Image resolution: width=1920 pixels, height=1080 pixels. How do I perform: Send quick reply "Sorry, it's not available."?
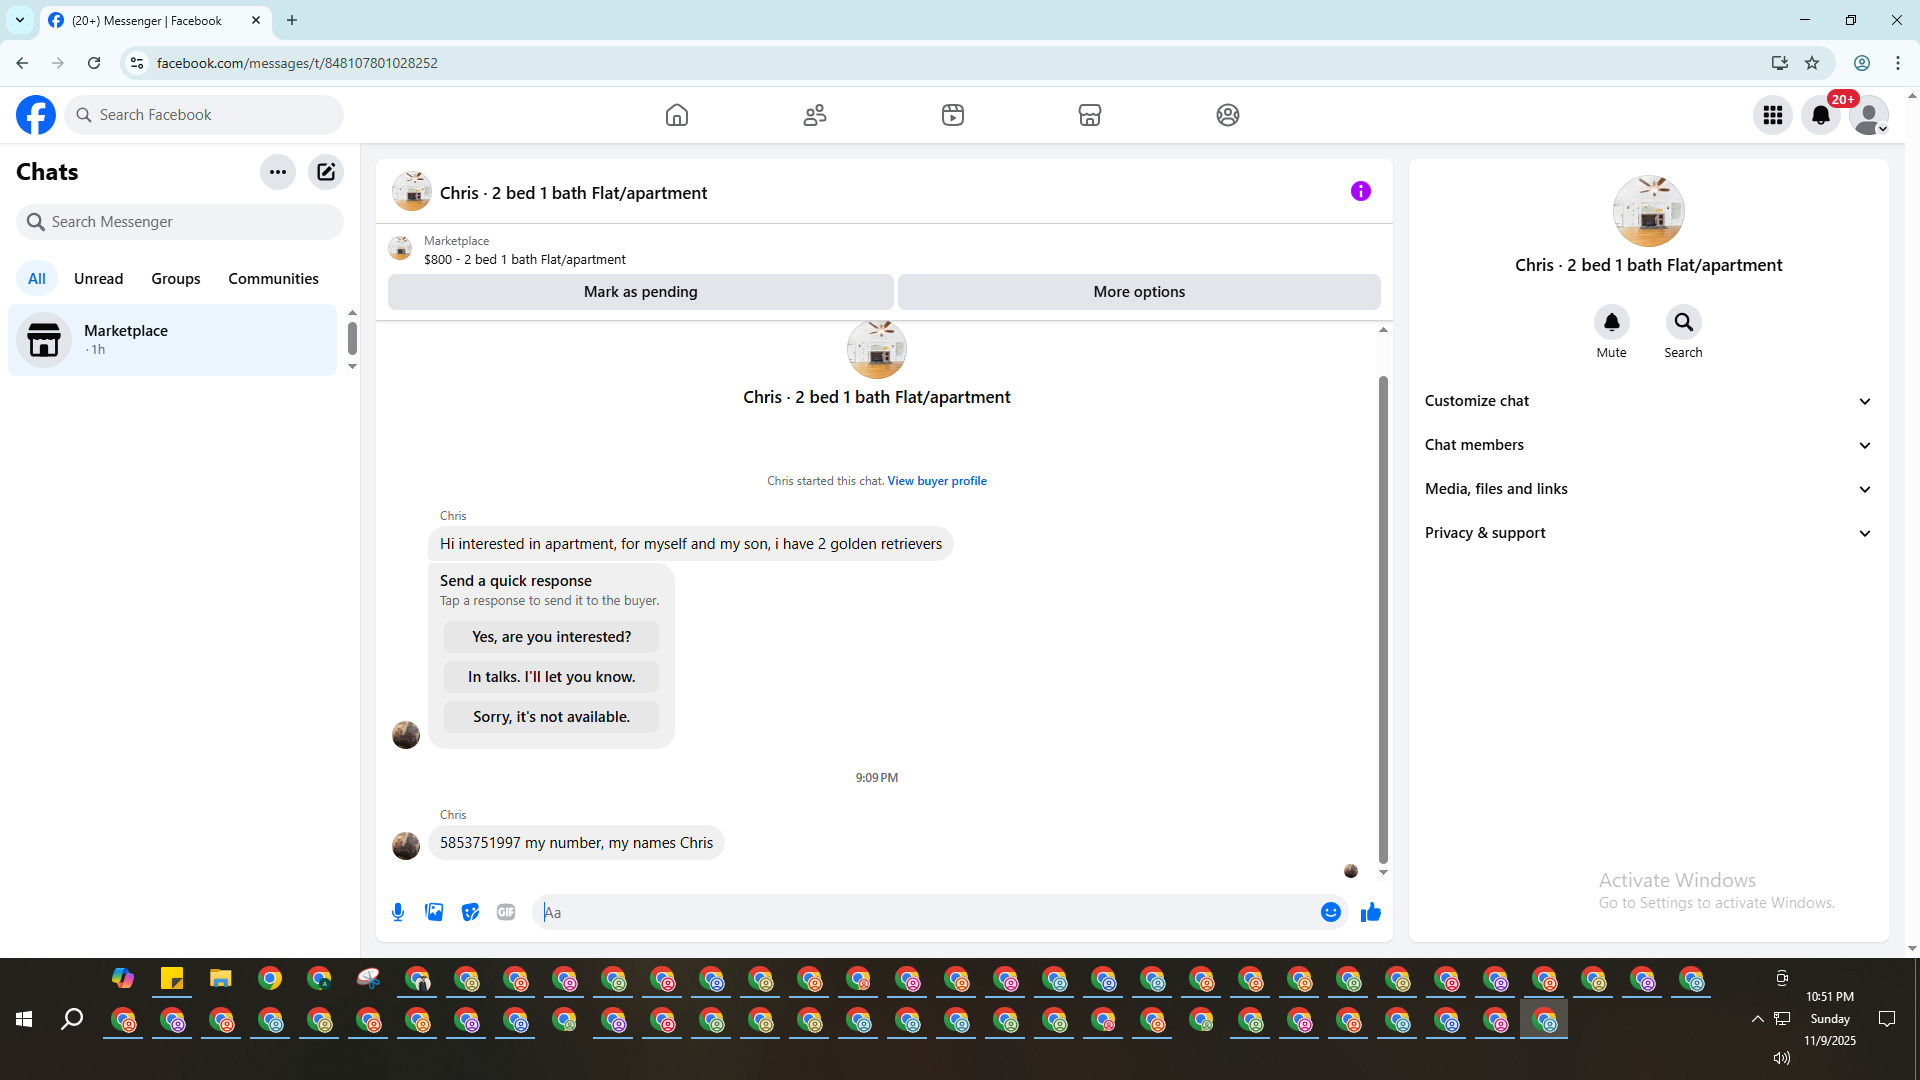point(551,717)
